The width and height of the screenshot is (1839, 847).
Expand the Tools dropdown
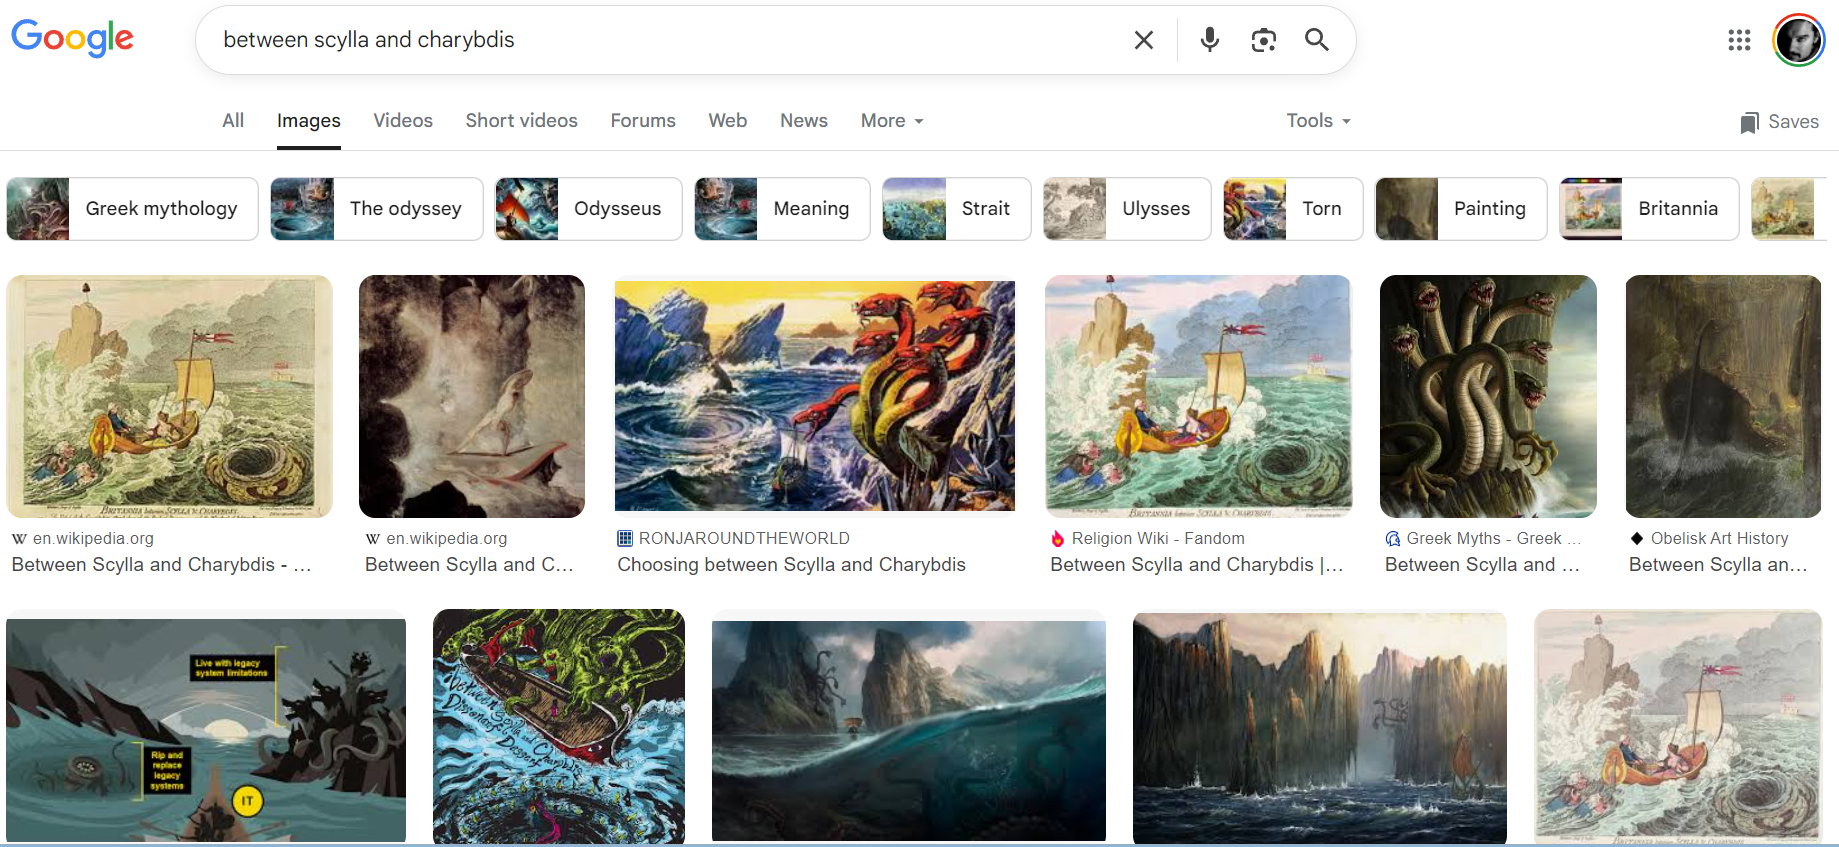tap(1318, 121)
